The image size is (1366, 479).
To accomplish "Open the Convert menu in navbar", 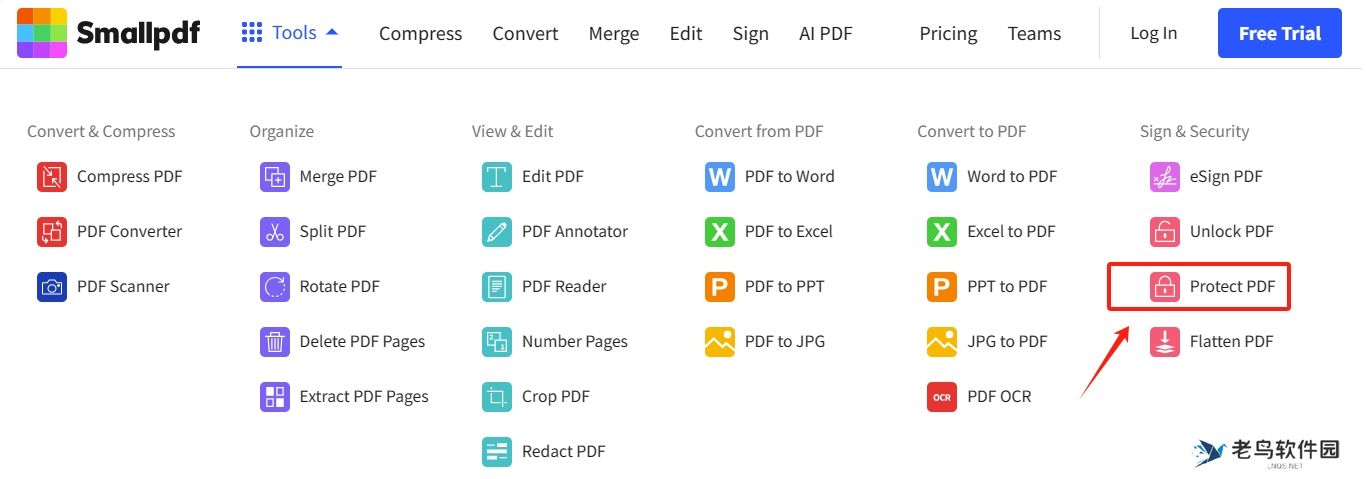I will 525,34.
